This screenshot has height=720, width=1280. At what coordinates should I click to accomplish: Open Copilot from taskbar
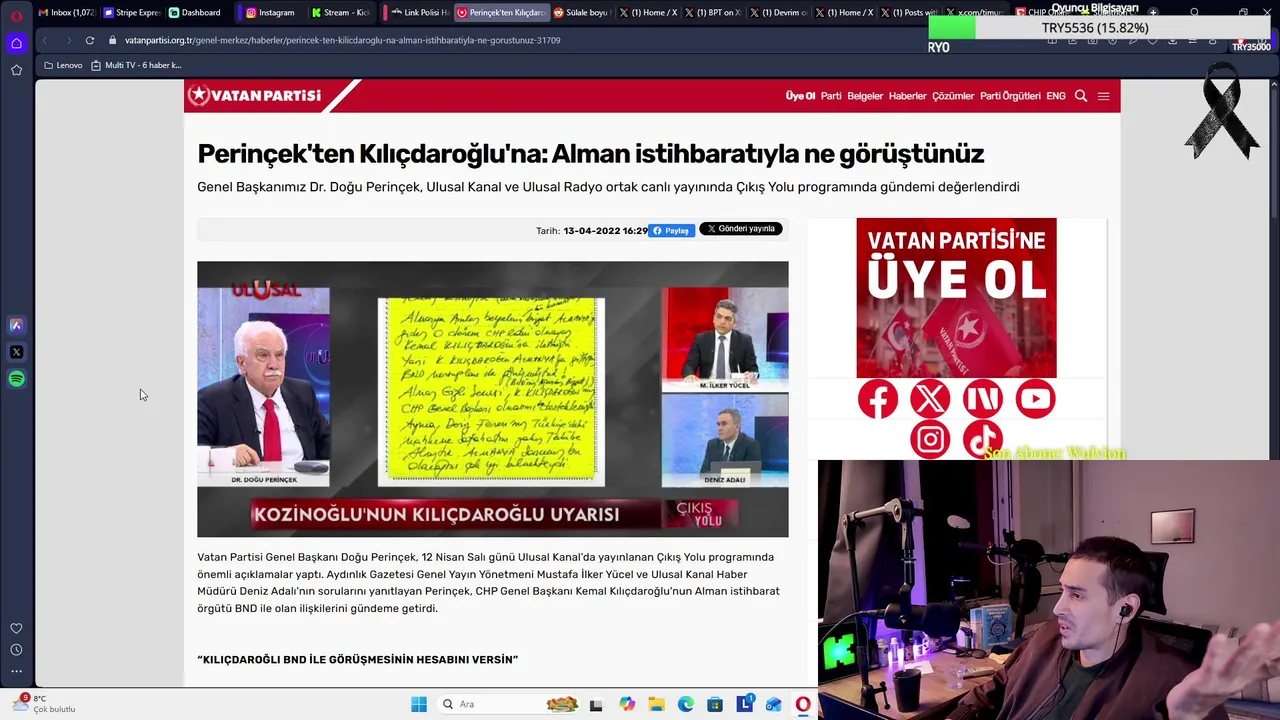click(x=627, y=704)
